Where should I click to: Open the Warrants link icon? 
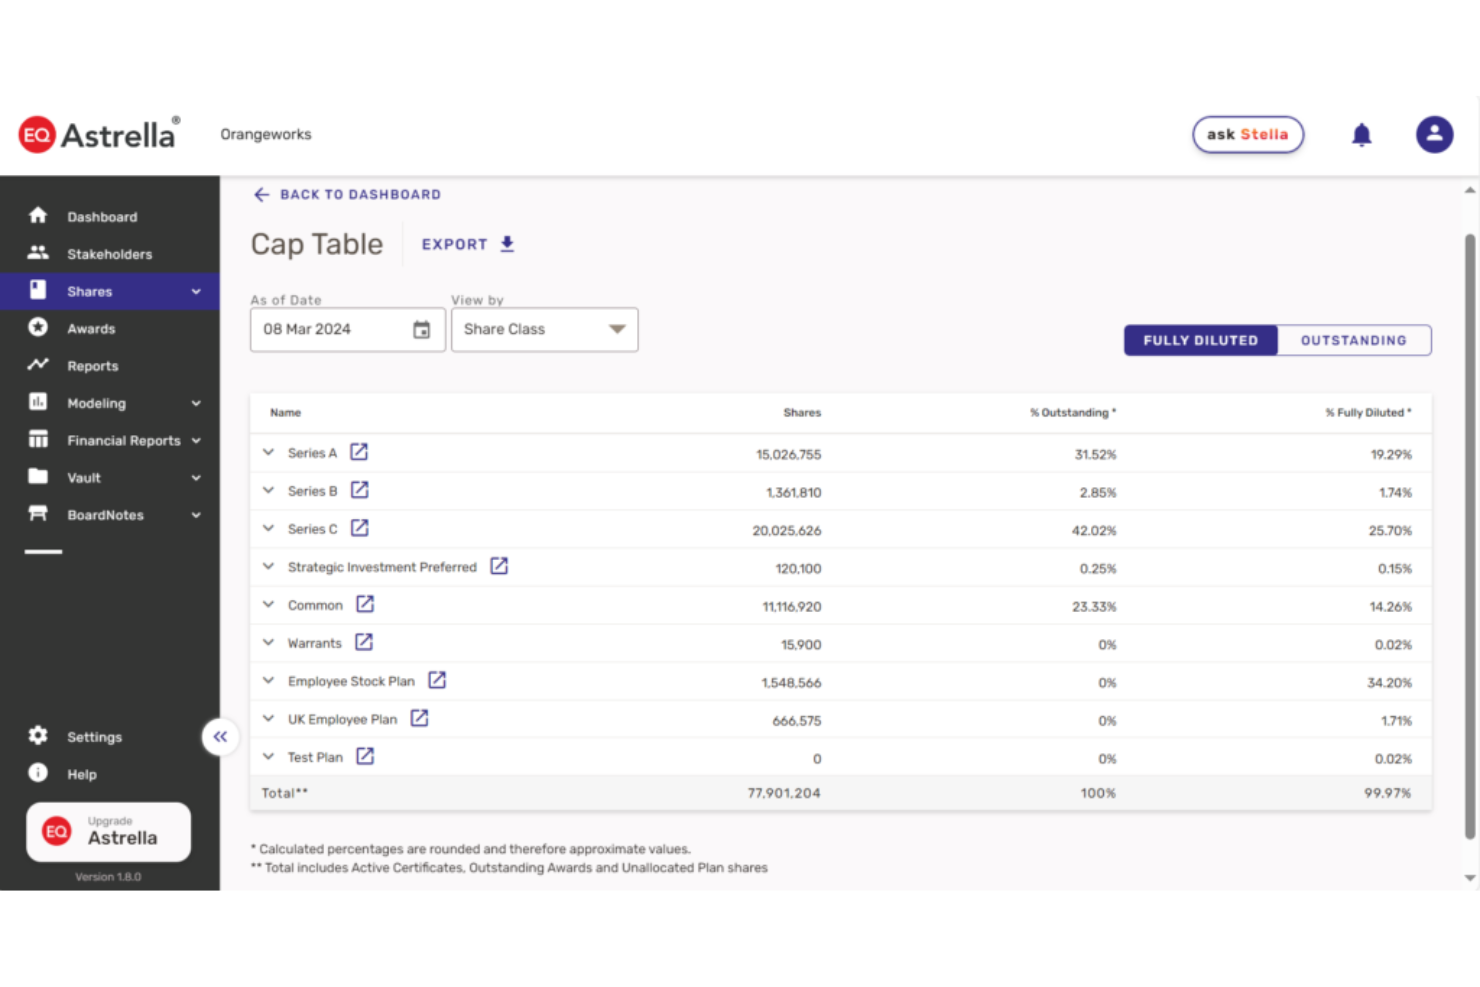point(364,642)
